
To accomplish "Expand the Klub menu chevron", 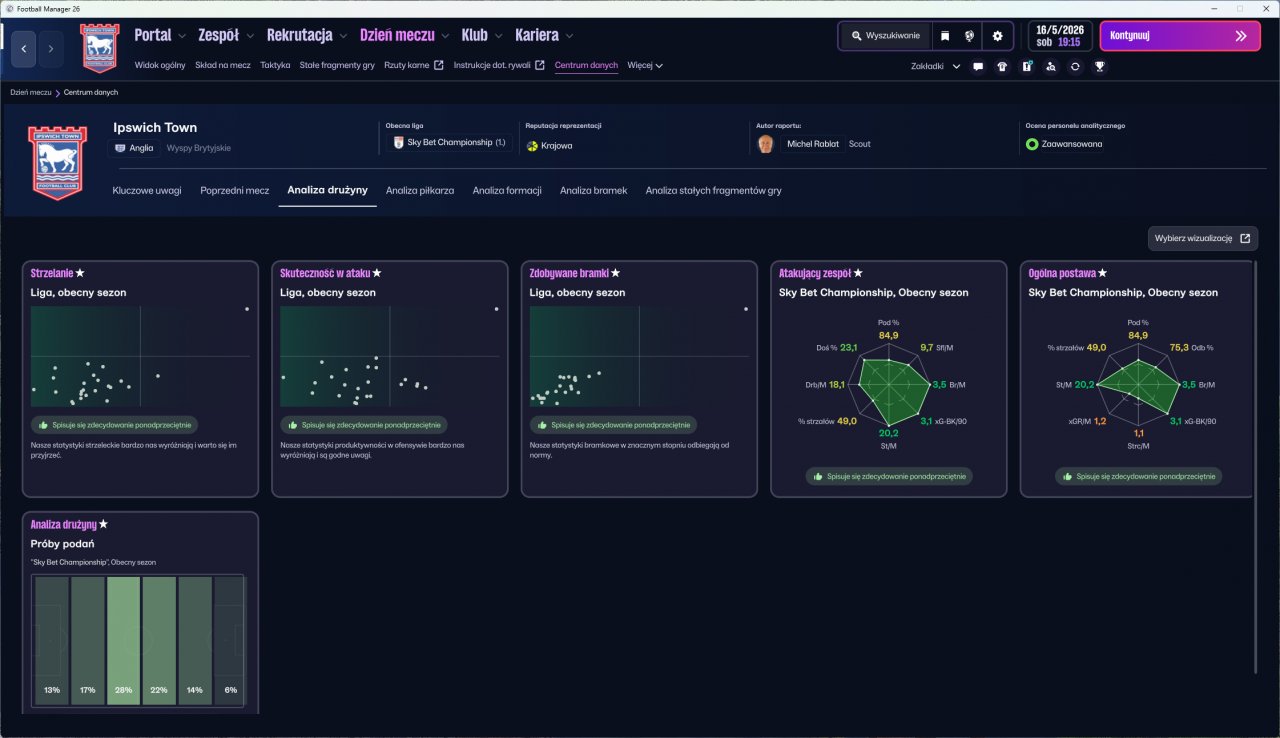I will tap(498, 36).
